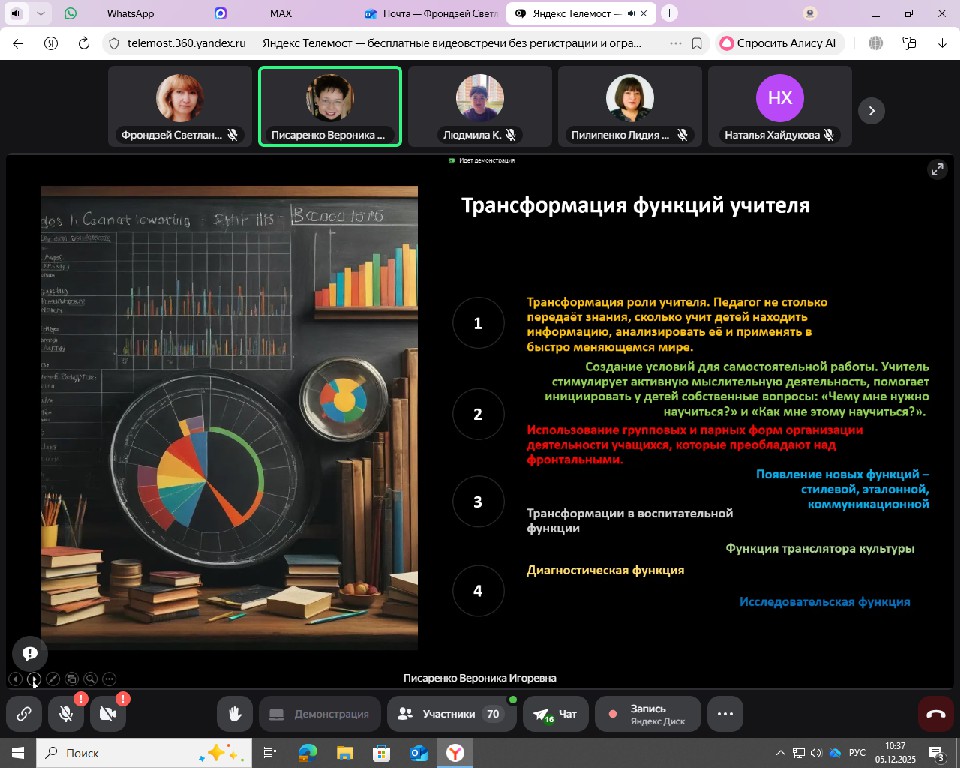The image size is (960, 768).
Task: Click the Демонстрация screen share button
Action: tap(319, 714)
